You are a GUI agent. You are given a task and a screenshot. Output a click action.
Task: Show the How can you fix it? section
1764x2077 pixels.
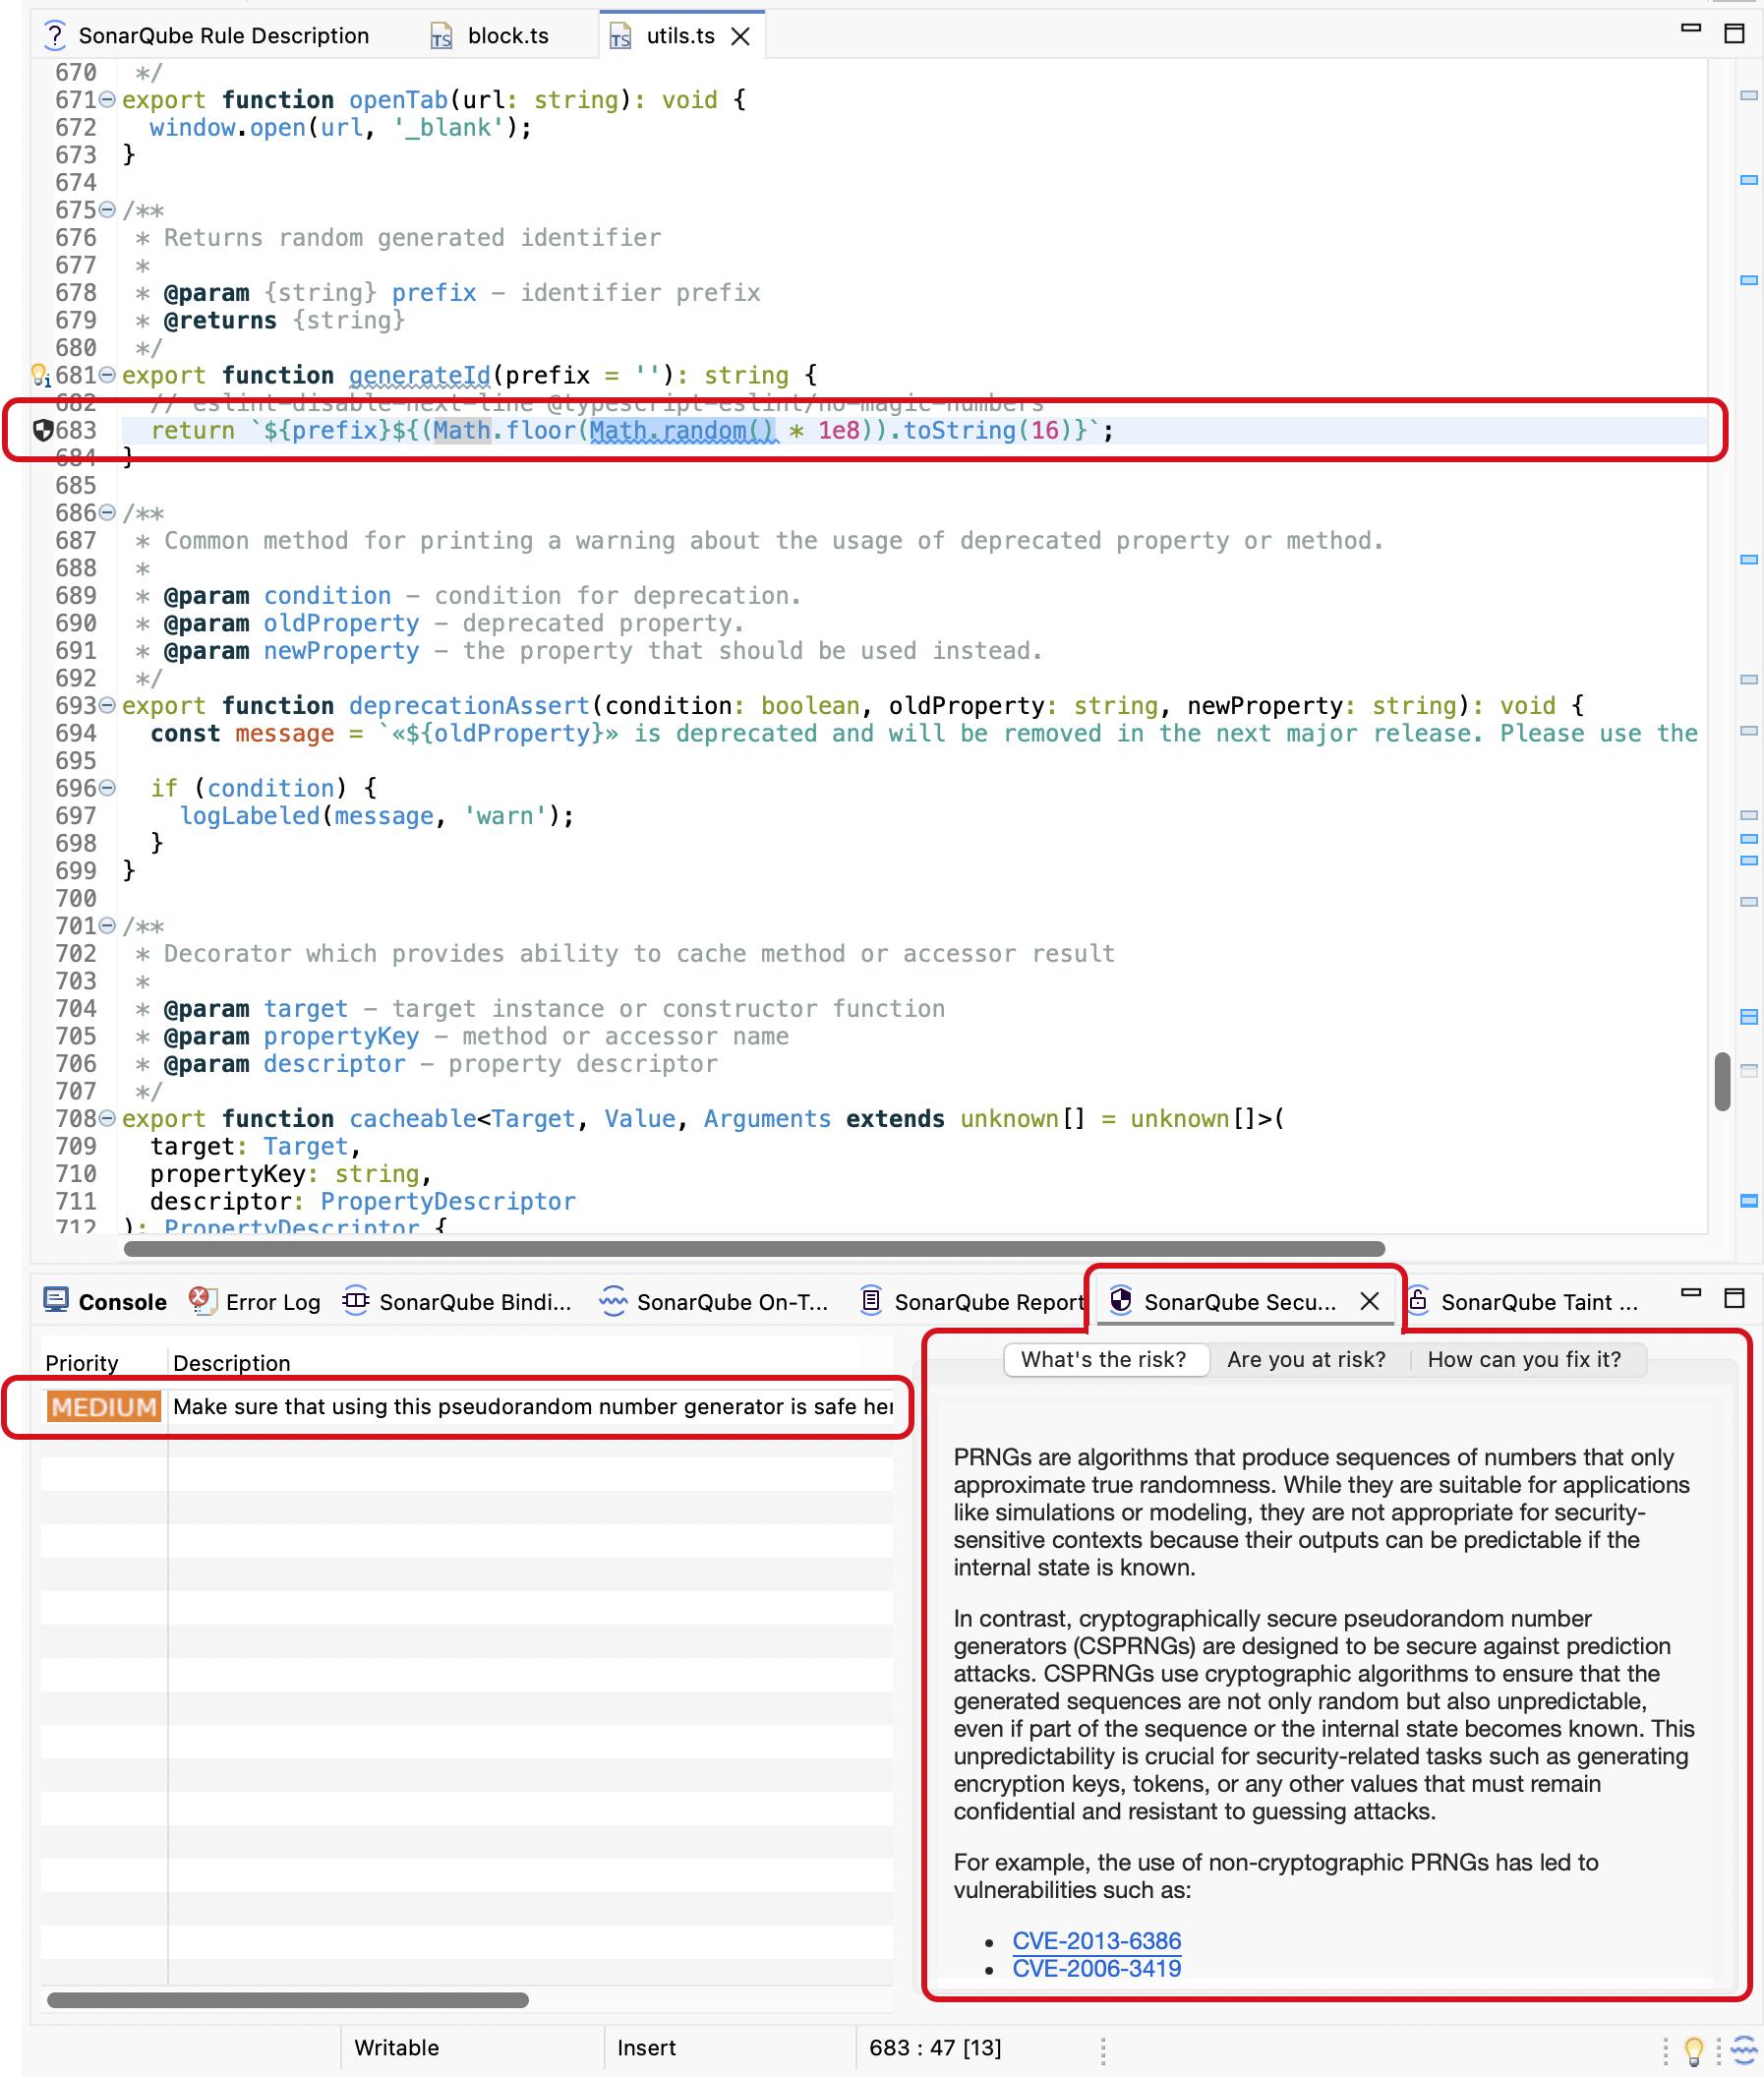point(1524,1359)
